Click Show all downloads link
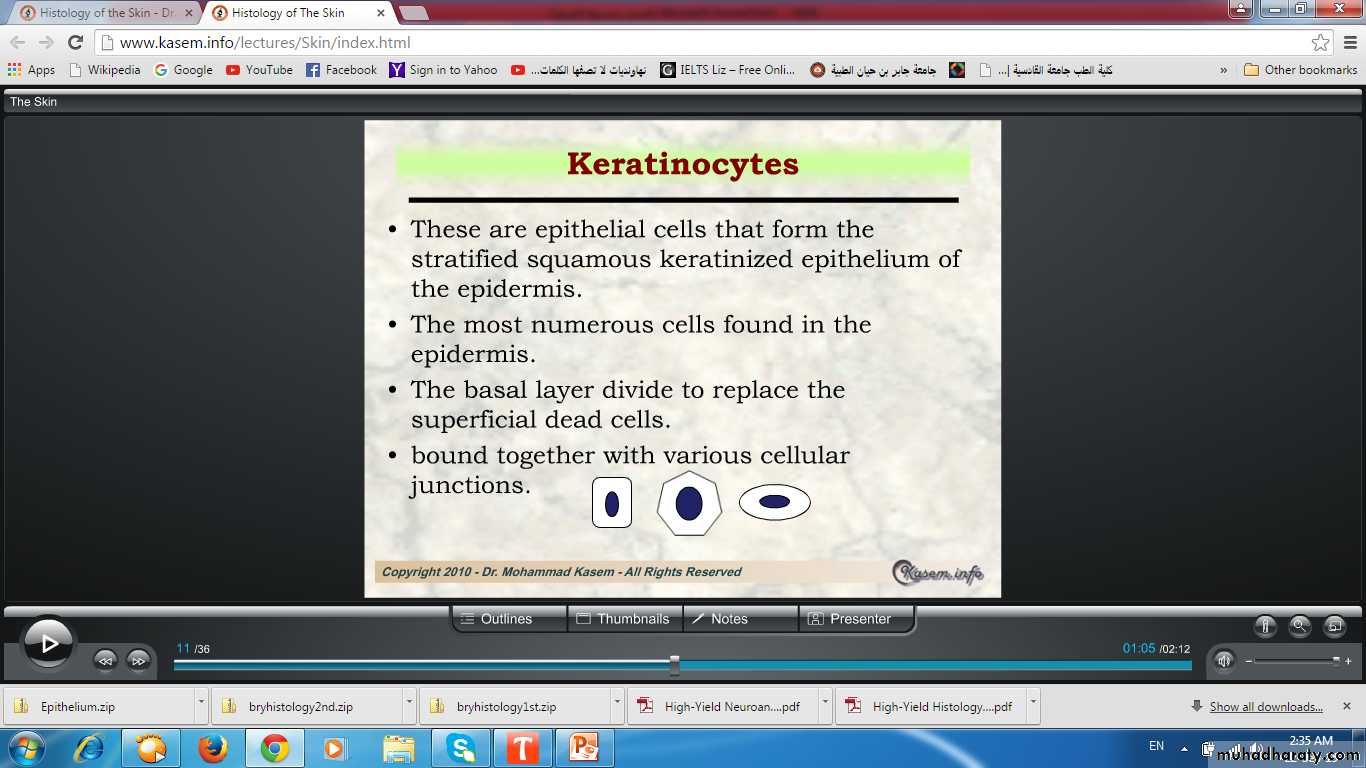 tap(1265, 707)
